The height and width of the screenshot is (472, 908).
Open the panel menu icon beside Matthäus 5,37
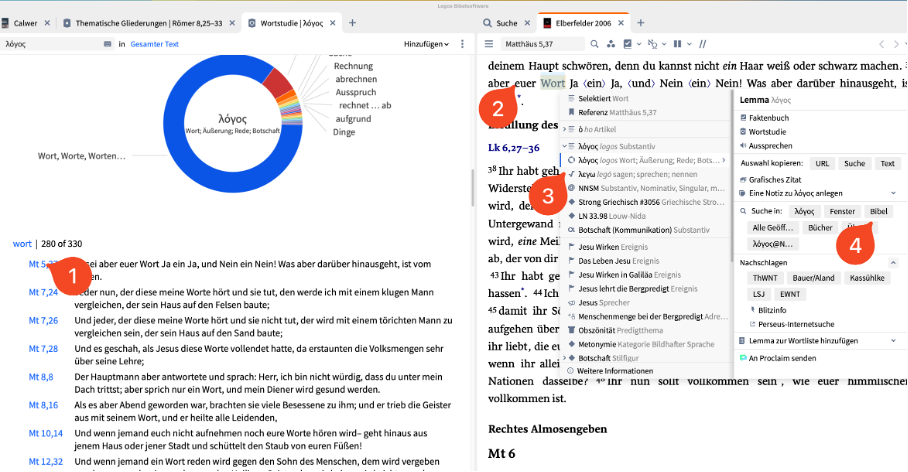pos(489,44)
